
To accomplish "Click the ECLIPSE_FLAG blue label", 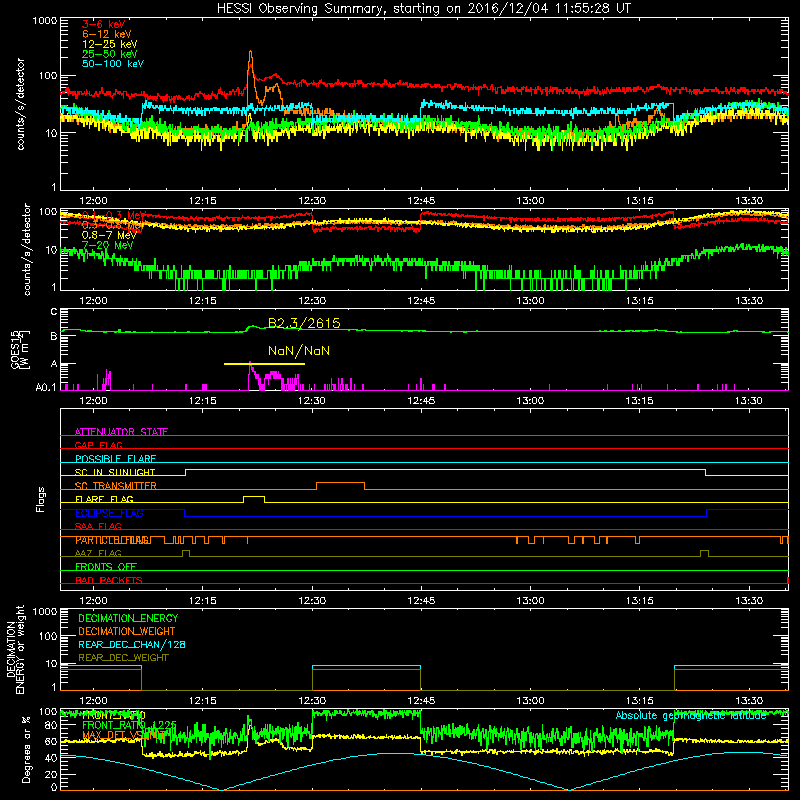I will tap(109, 513).
